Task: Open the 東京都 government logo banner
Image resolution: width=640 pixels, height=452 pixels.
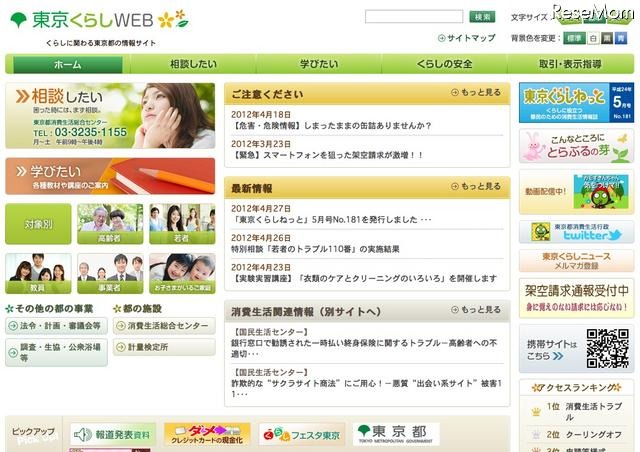Action: [396, 434]
